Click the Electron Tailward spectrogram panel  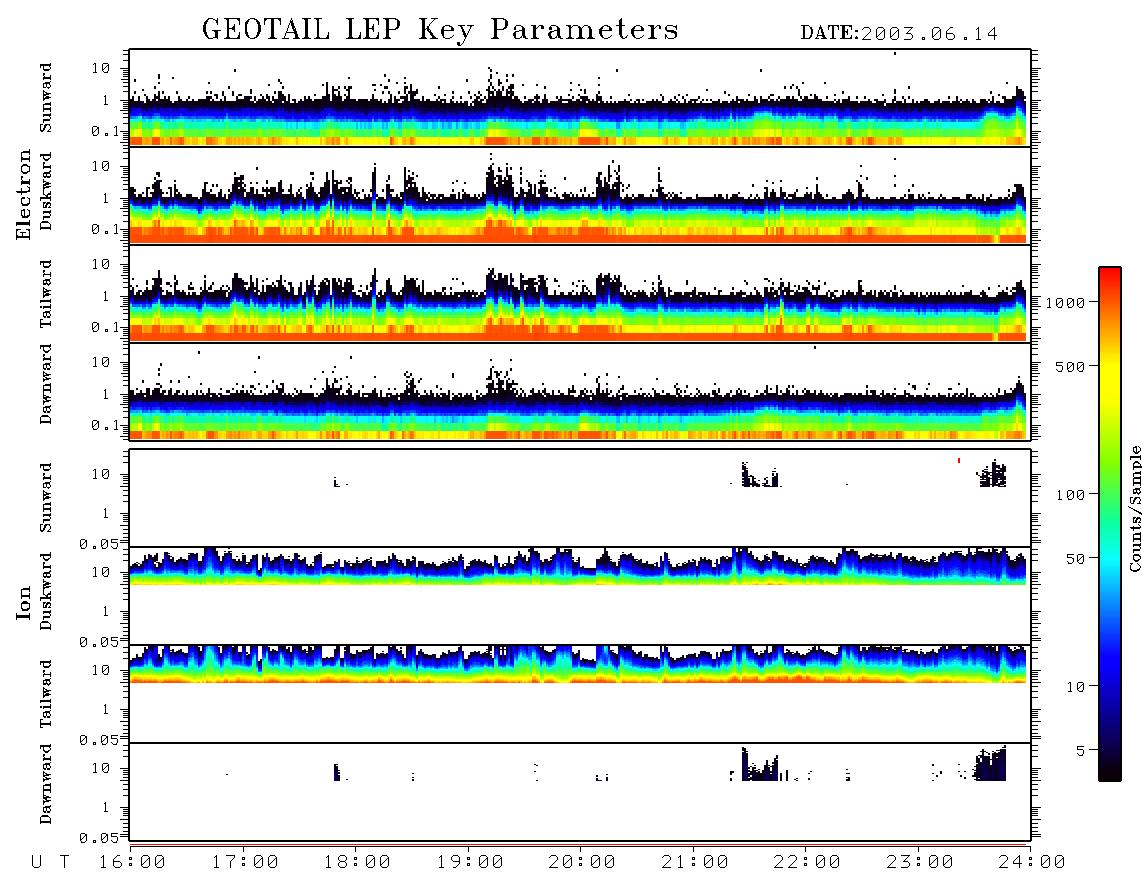[580, 294]
